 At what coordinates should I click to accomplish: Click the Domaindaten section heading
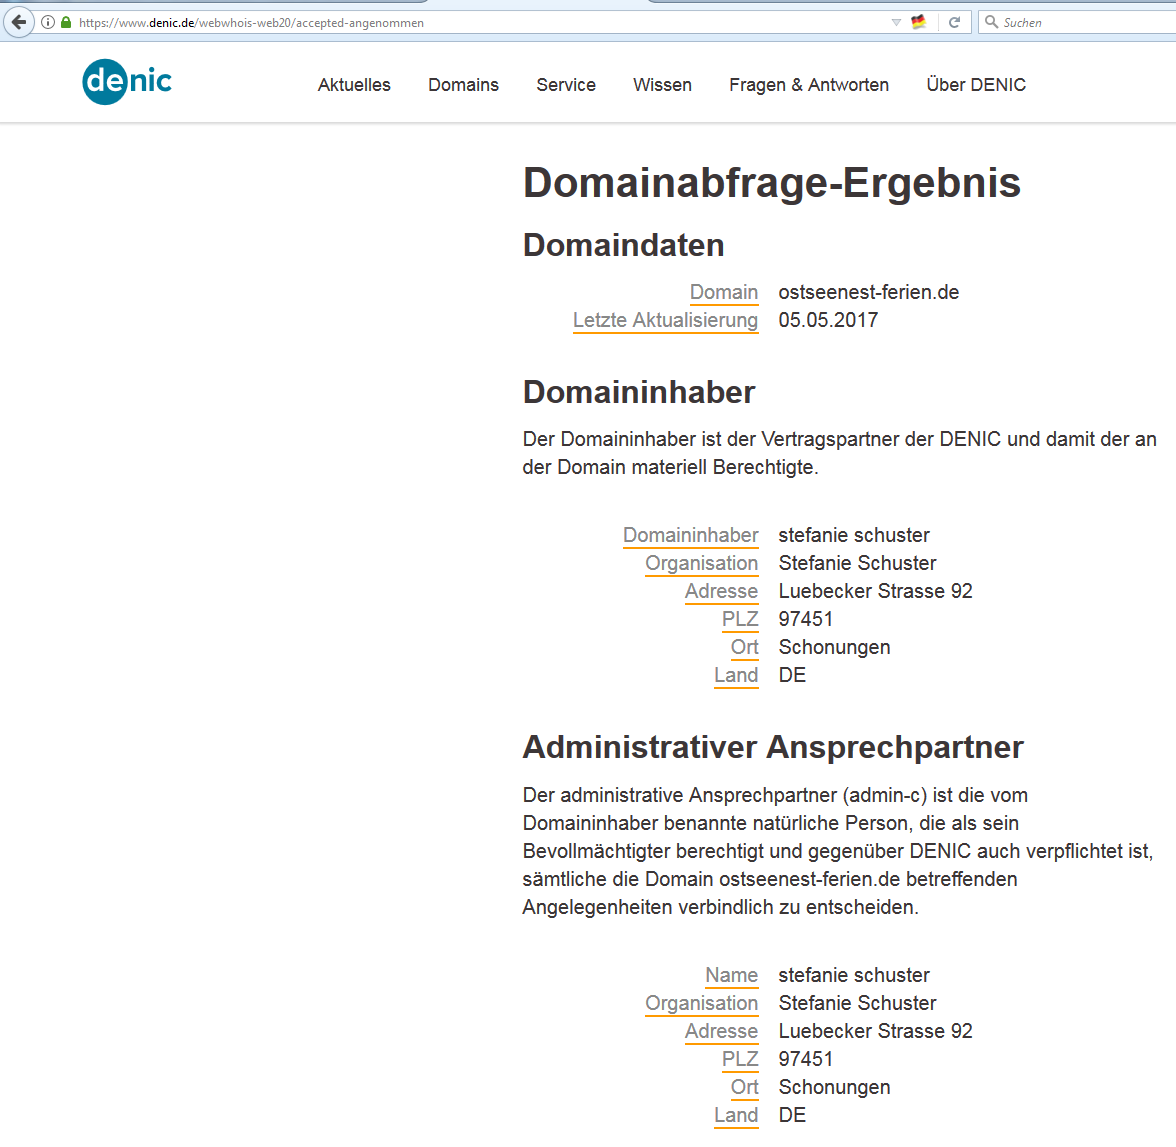tap(623, 245)
